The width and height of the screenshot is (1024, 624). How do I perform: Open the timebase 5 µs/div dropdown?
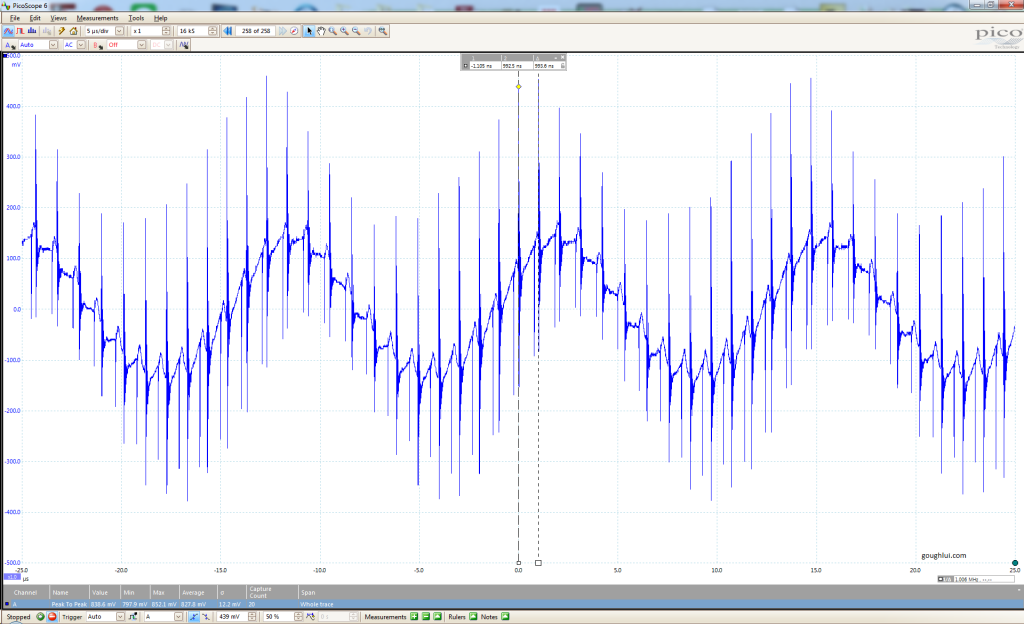120,31
